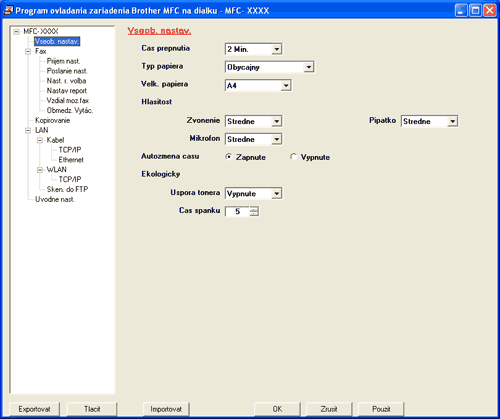Click the Zrusit button

[329, 409]
